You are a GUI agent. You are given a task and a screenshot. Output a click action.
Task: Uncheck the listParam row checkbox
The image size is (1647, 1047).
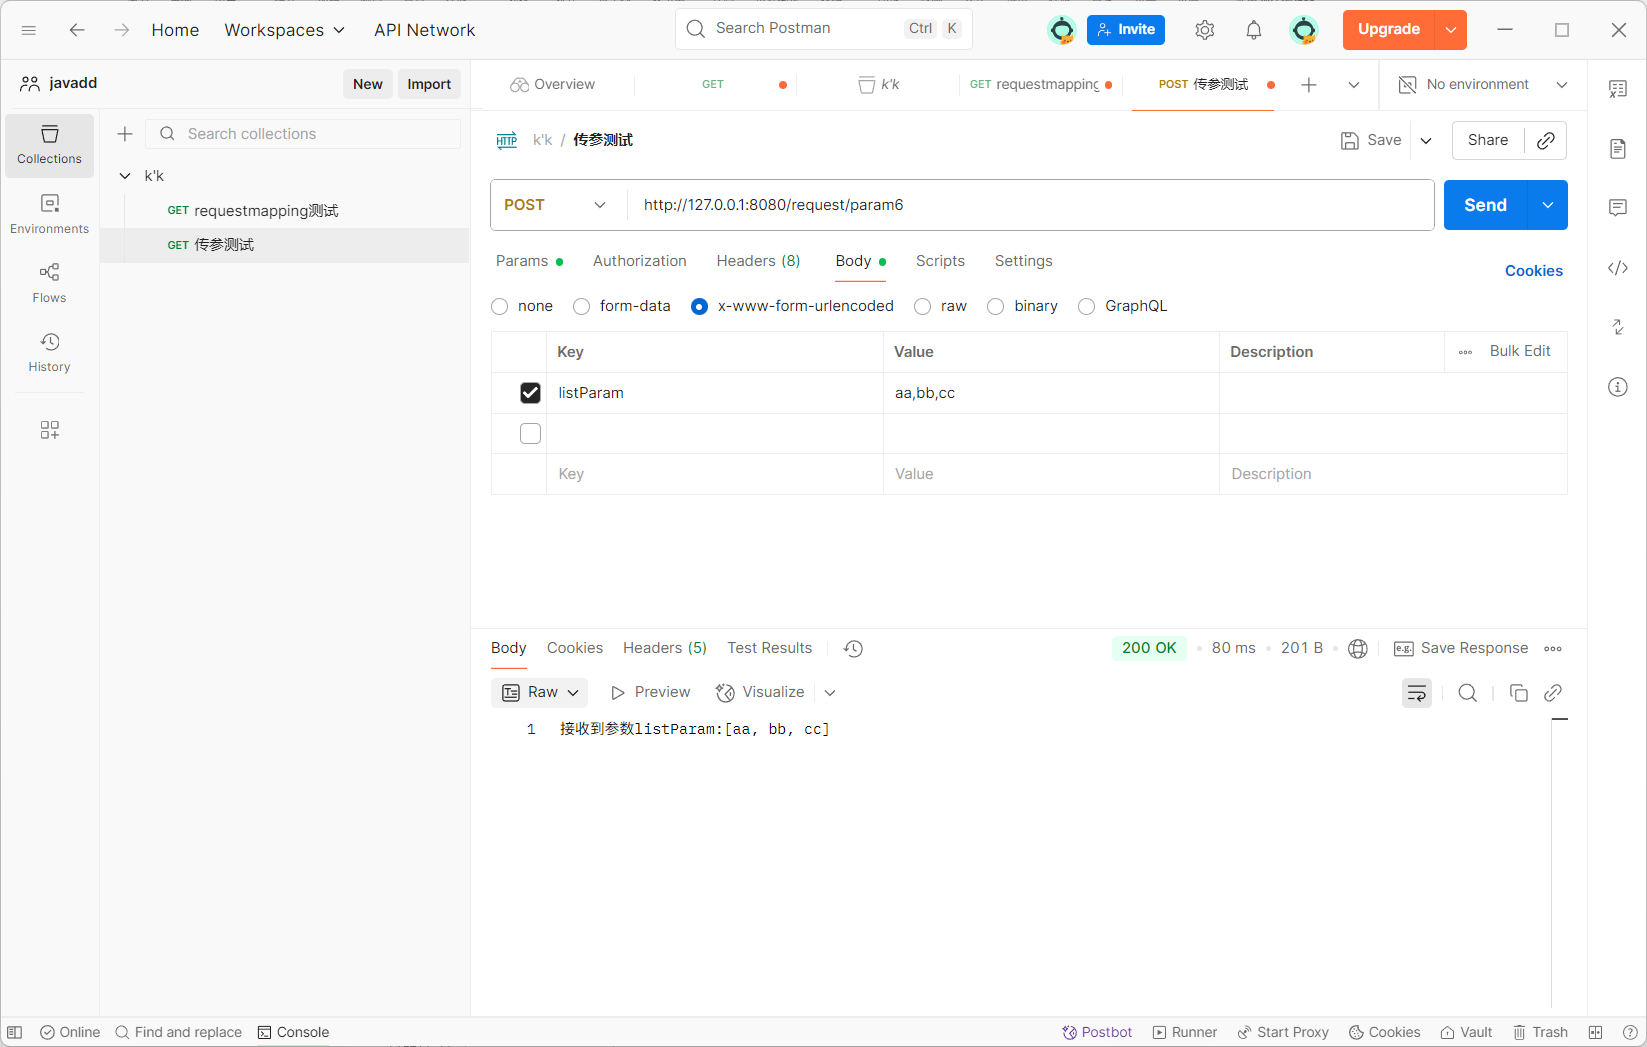tap(530, 393)
